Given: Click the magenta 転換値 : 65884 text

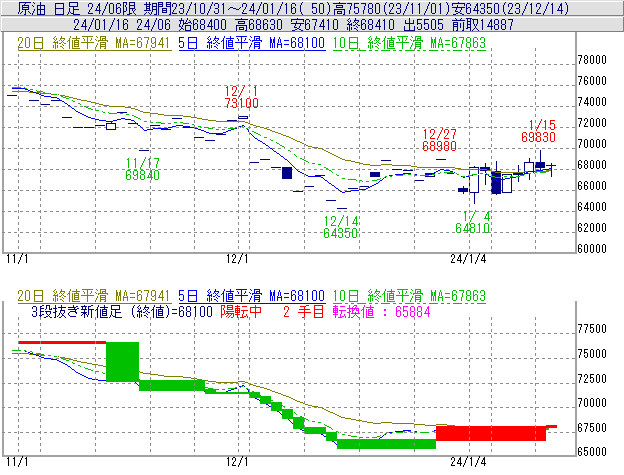Looking at the screenshot, I should pyautogui.click(x=382, y=311).
